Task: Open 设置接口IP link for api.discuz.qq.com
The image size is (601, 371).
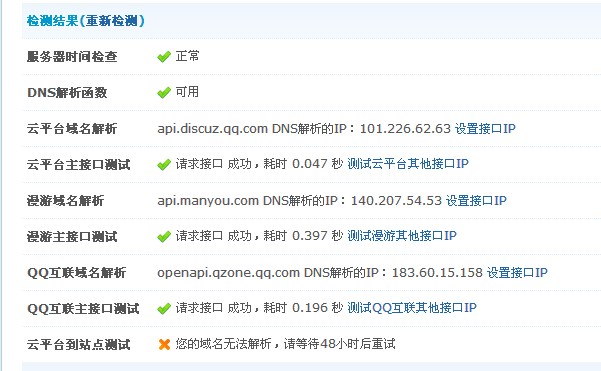Action: [485, 128]
